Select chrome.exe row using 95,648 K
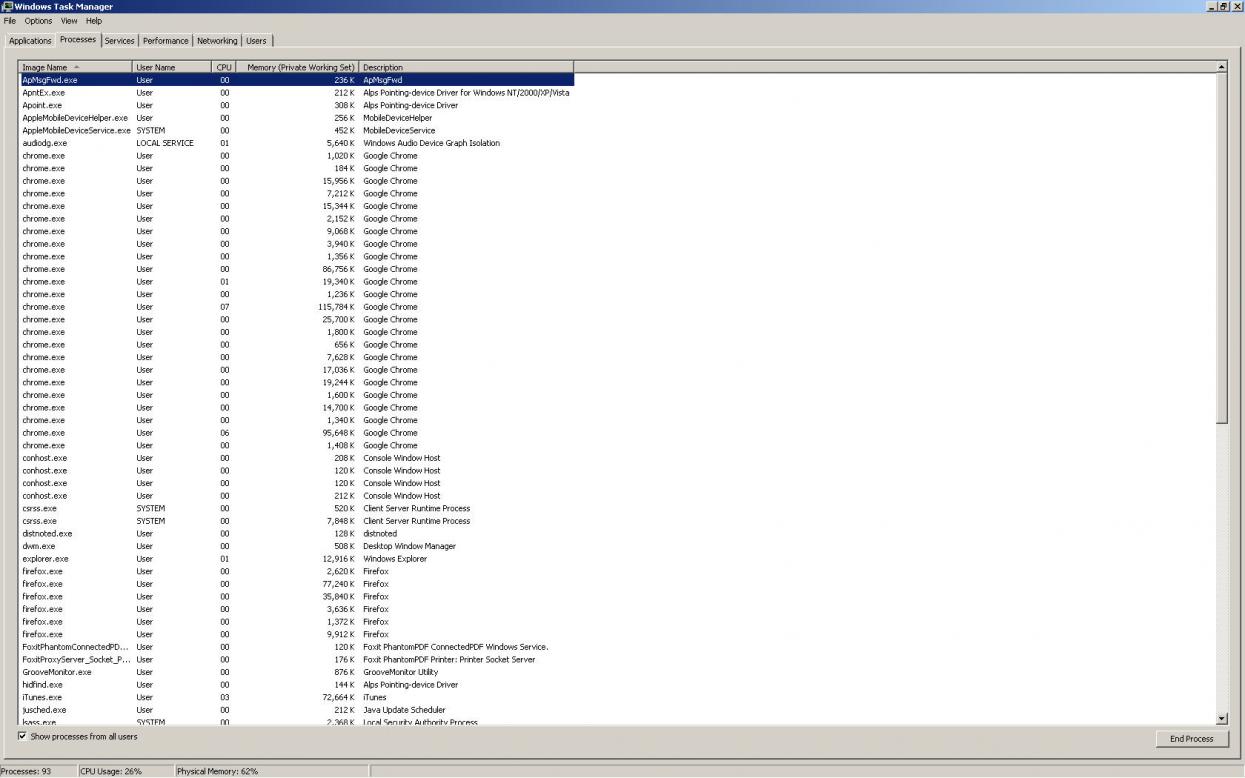This screenshot has width=1245, height=778. [296, 433]
